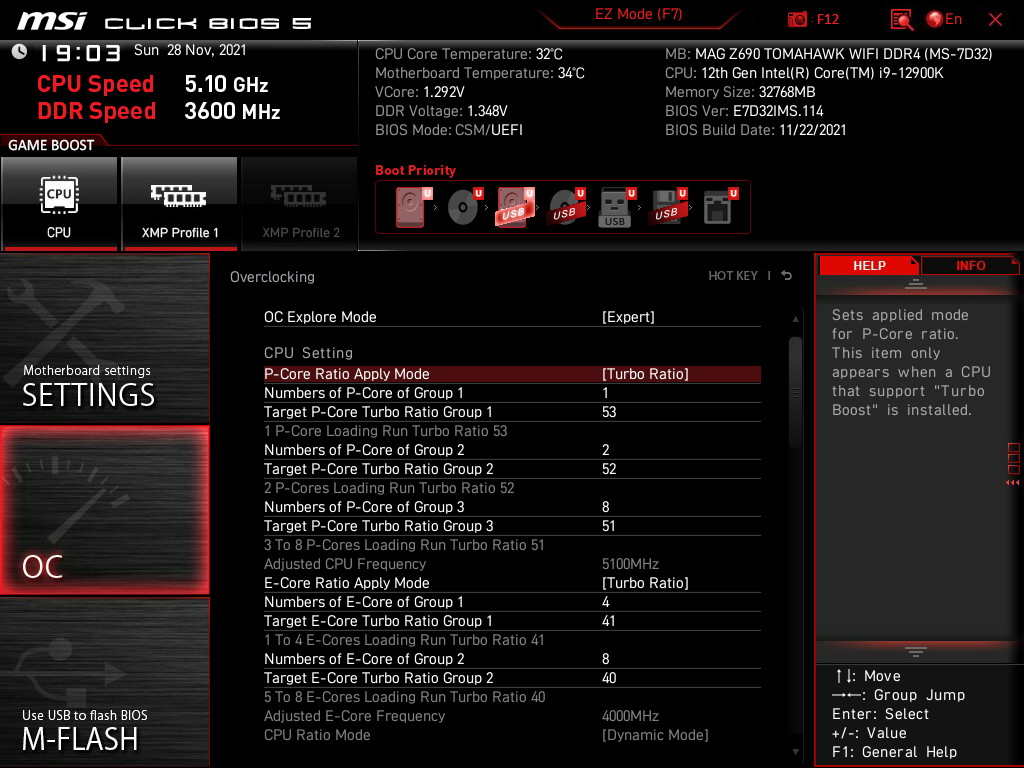Click the MSI Click BIOS 5 logo
Viewport: 1024px width, 768px height.
tap(165, 22)
